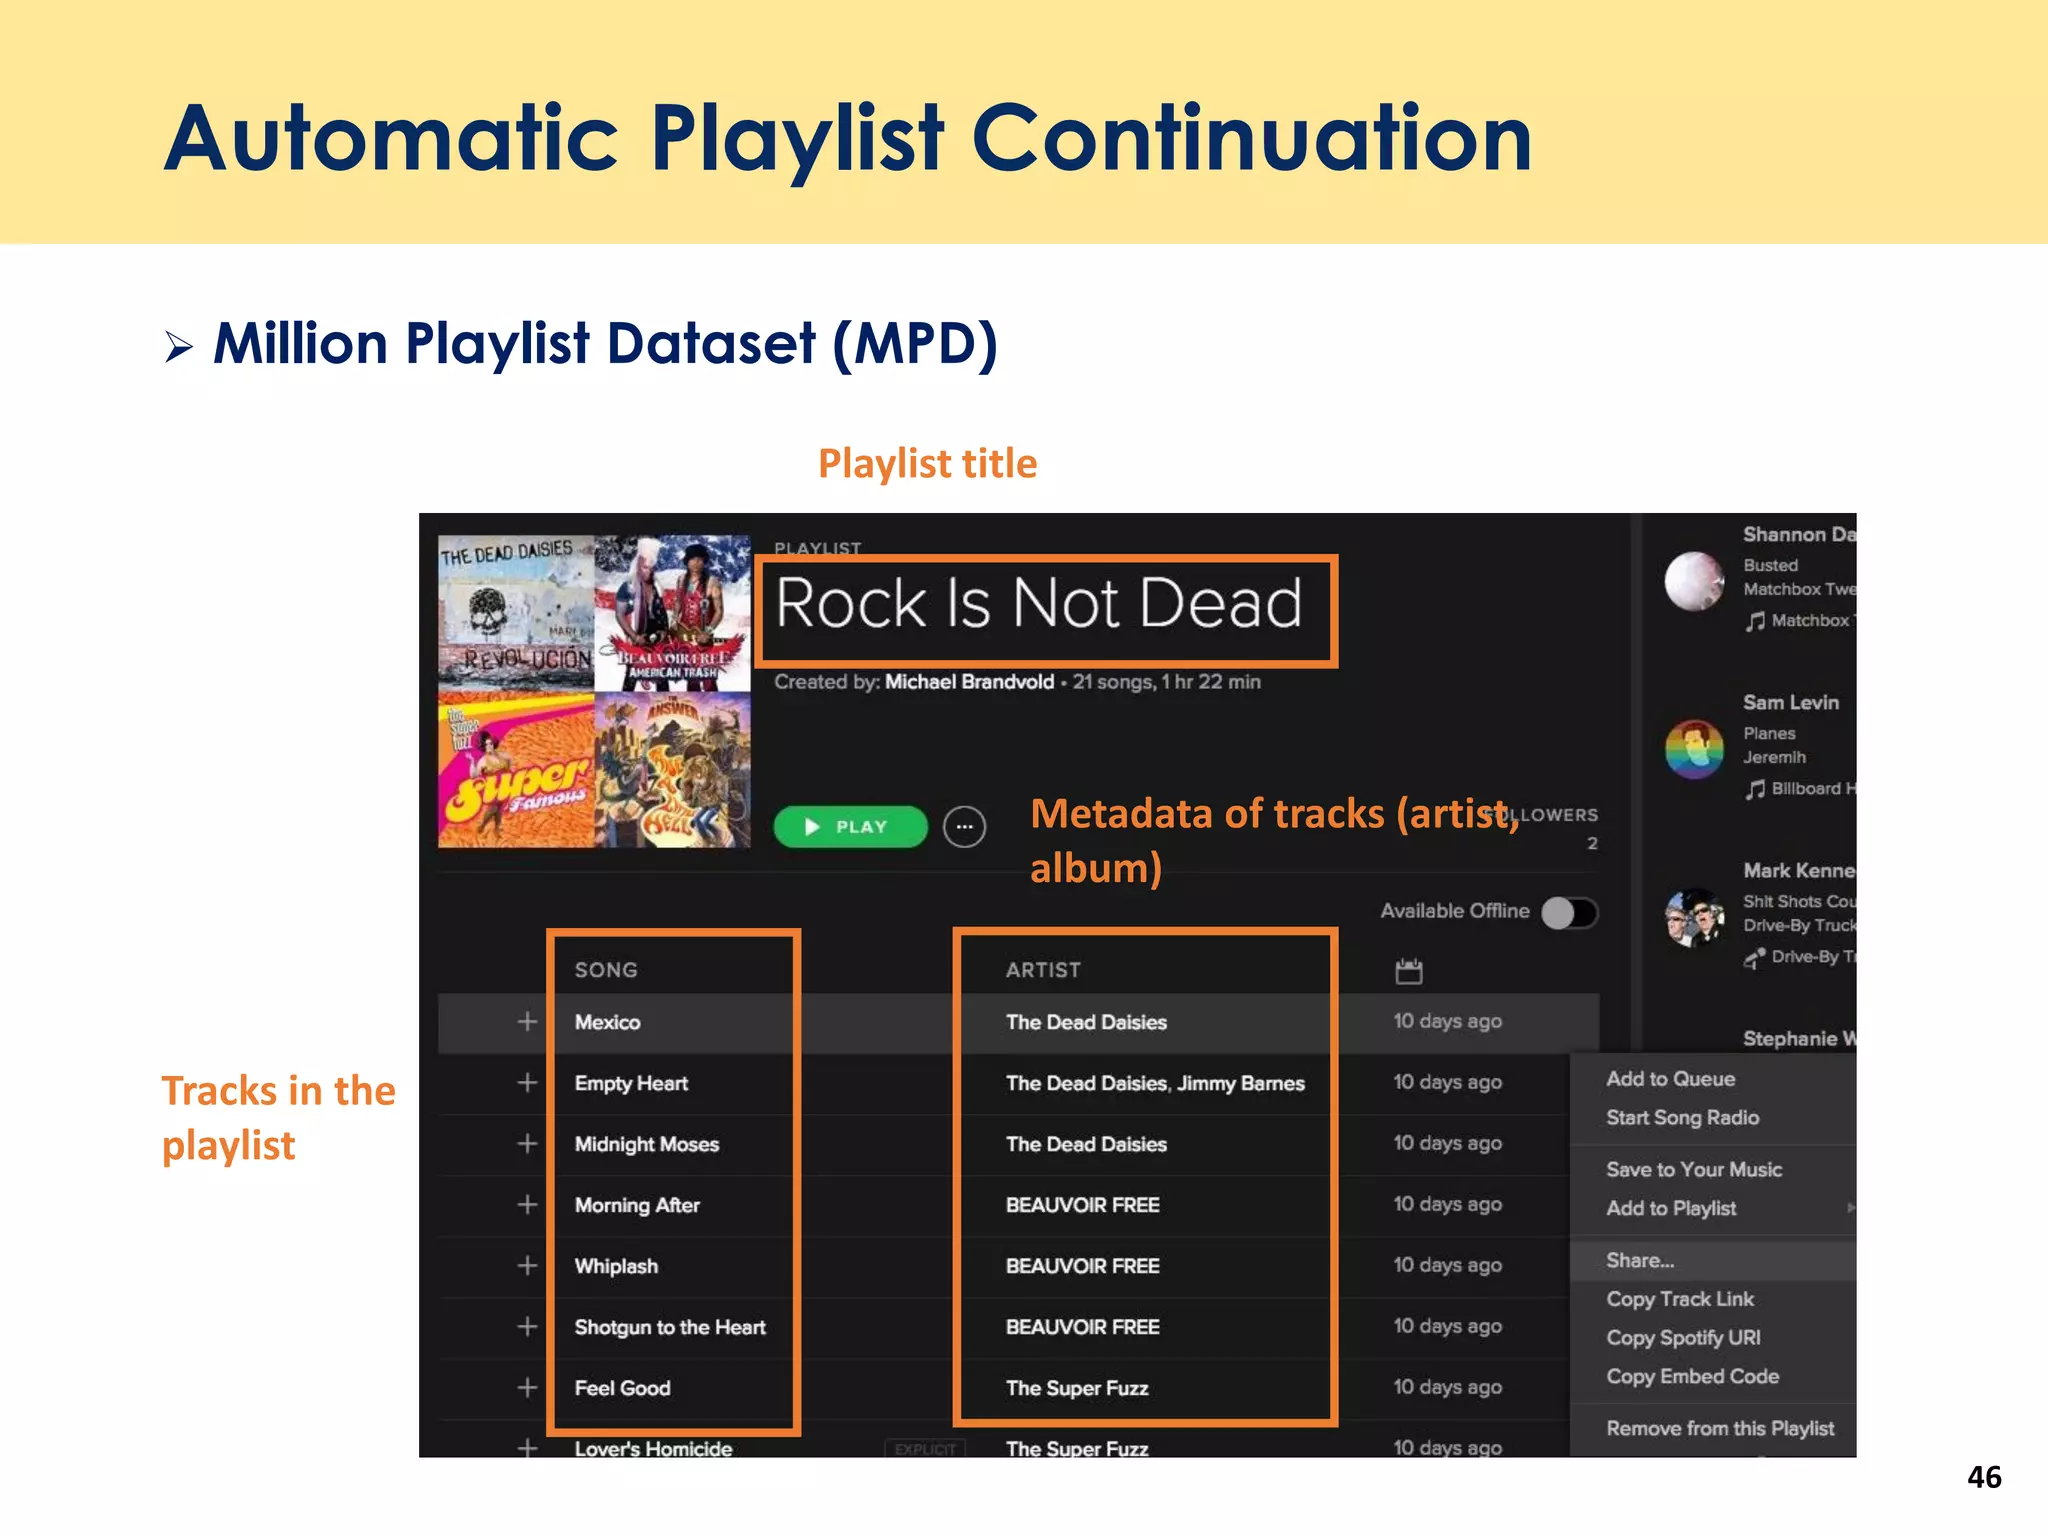Open artist The Dead Daisies, Jimmy Barnes
The image size is (2048, 1536).
pyautogui.click(x=1155, y=1083)
